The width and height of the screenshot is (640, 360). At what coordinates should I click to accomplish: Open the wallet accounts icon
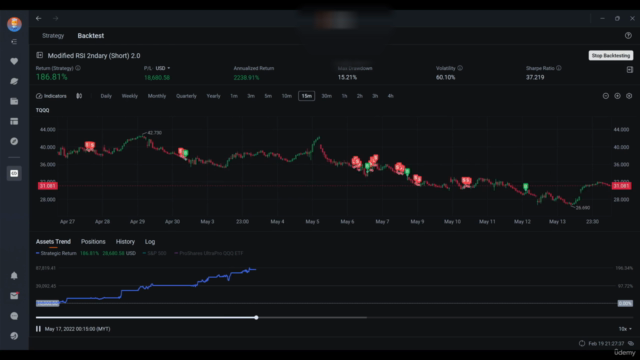[14, 101]
